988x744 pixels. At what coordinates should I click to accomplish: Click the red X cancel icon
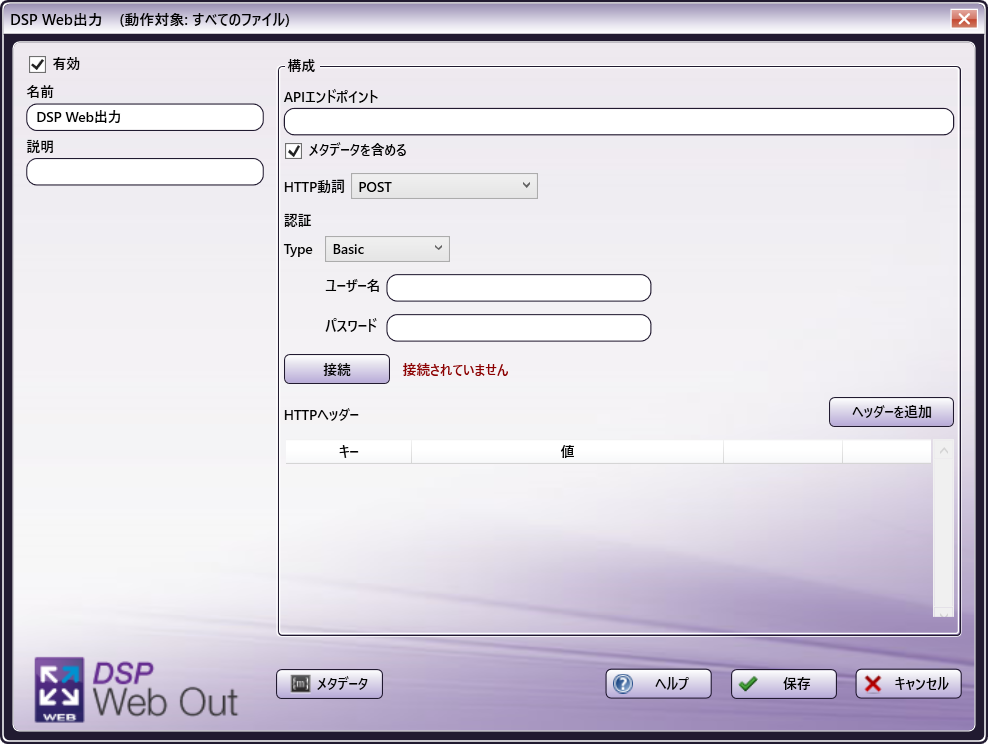click(873, 684)
